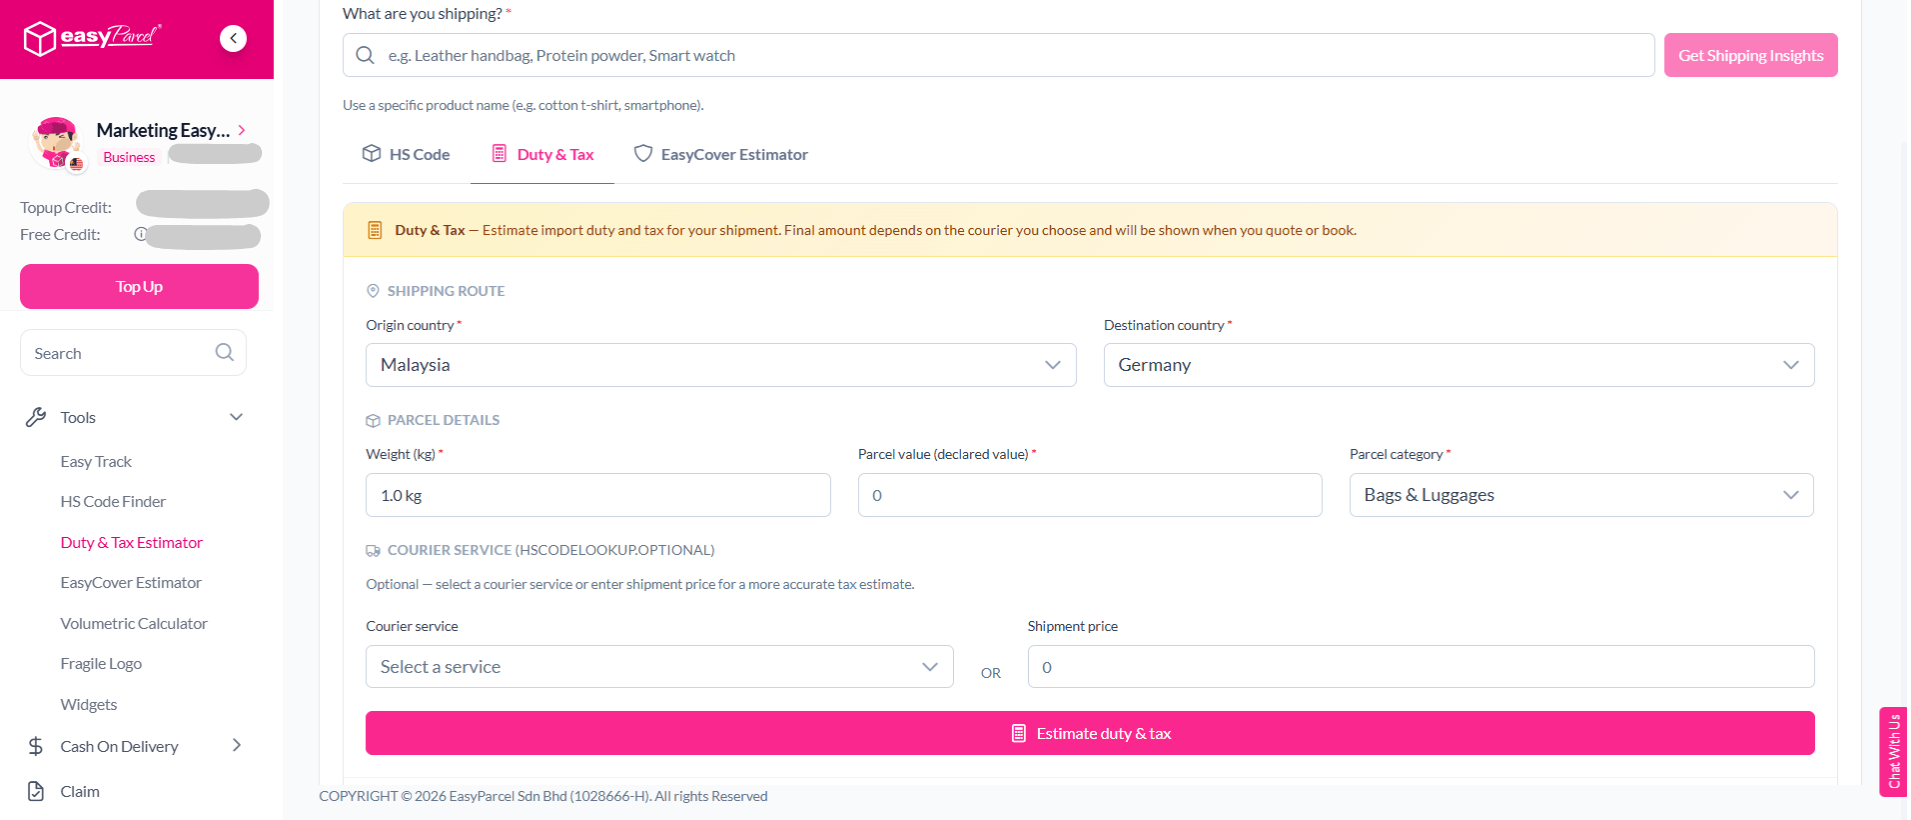Click the Cash On Delivery dollar icon
Image resolution: width=1911 pixels, height=820 pixels.
(x=36, y=746)
